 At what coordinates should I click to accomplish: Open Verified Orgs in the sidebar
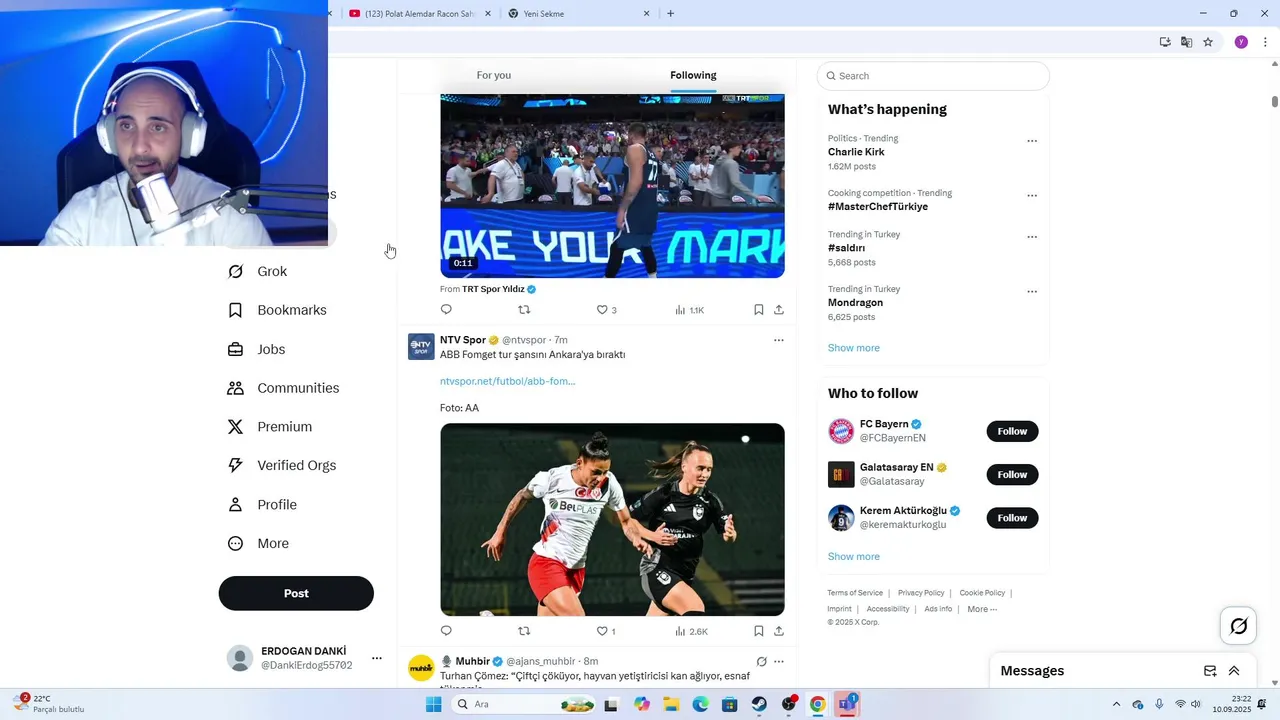pyautogui.click(x=281, y=465)
